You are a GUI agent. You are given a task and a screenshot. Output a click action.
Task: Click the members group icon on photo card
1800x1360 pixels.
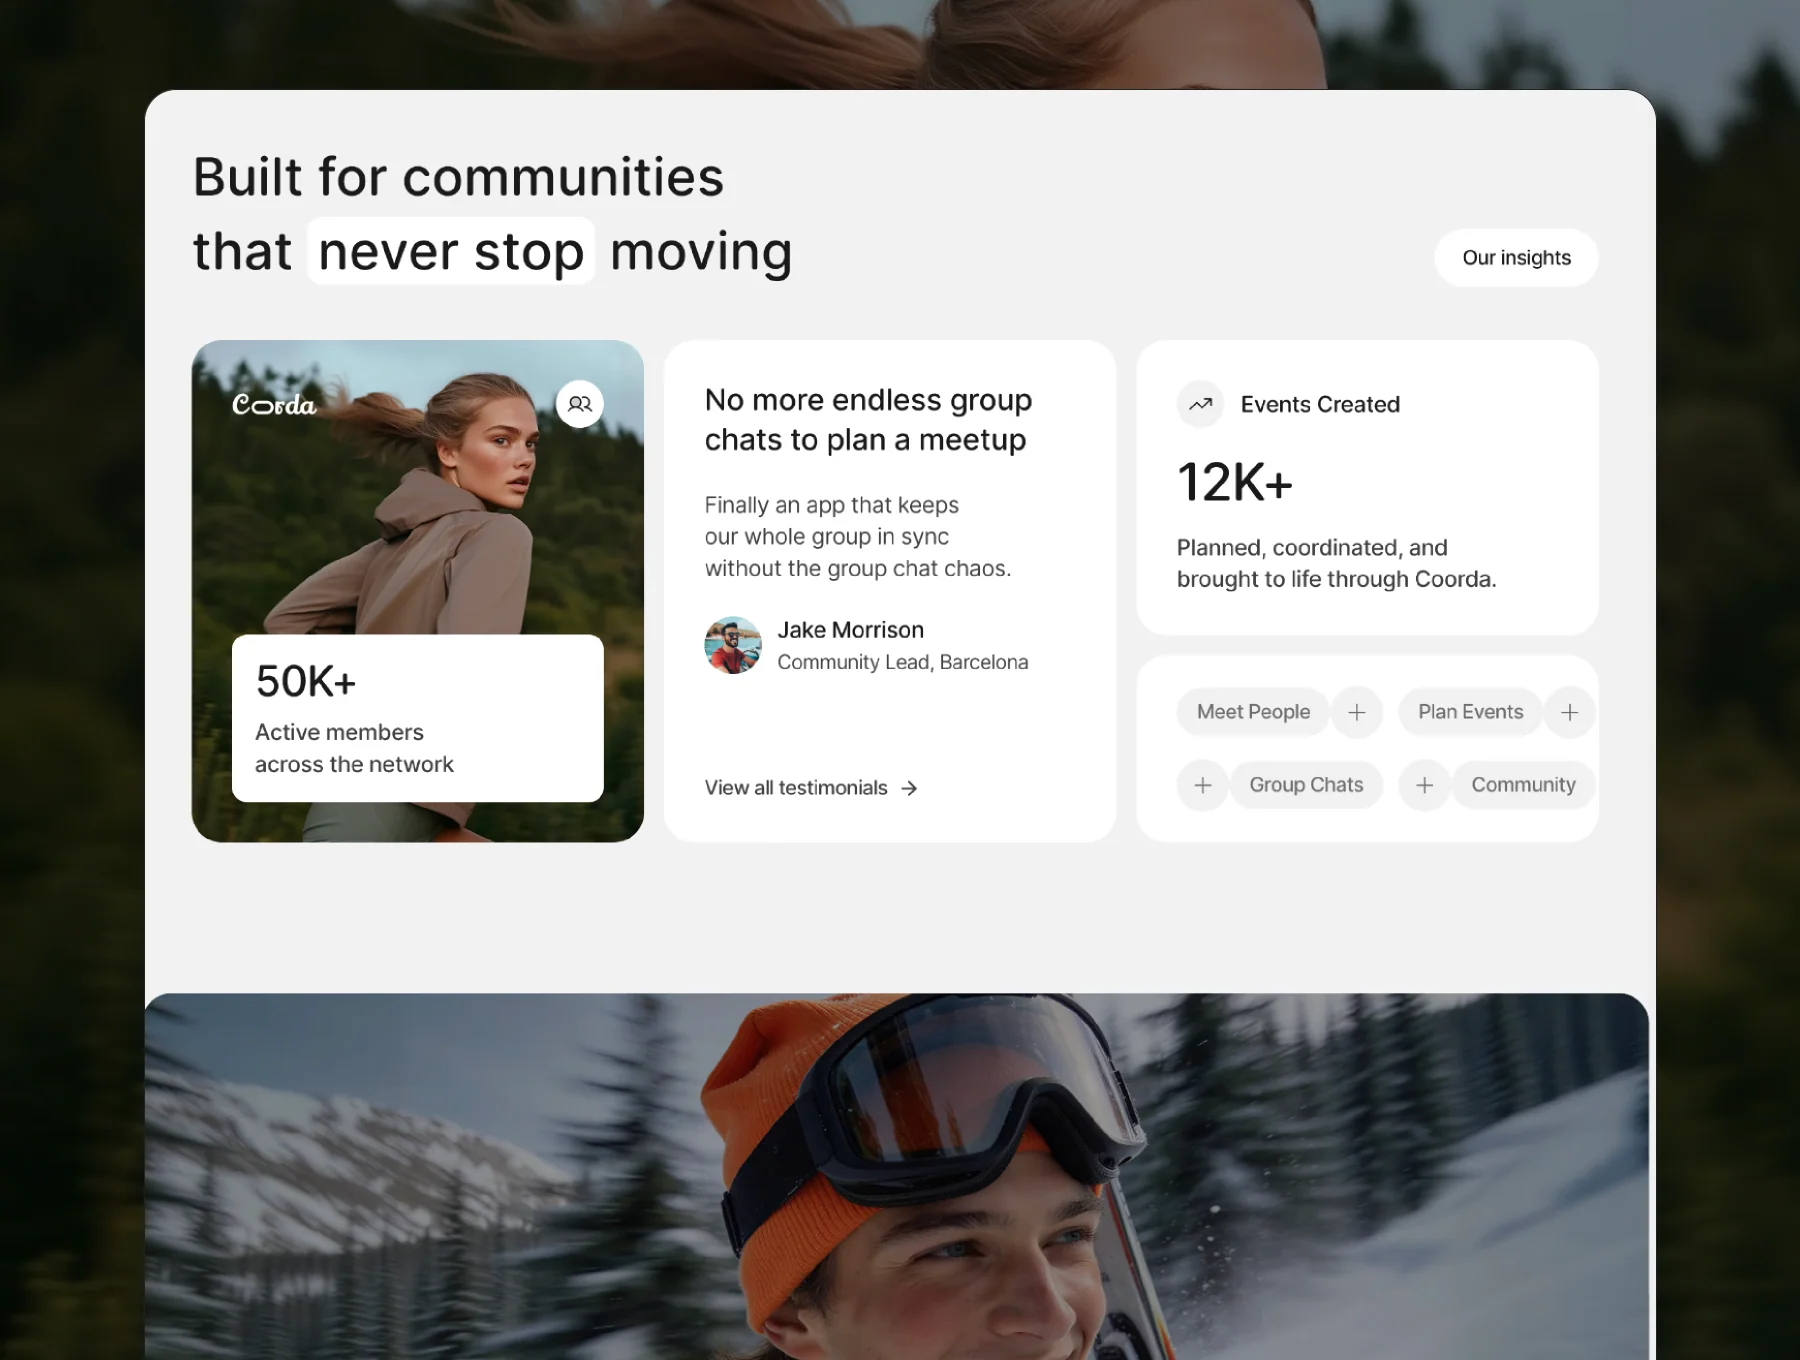coord(580,404)
